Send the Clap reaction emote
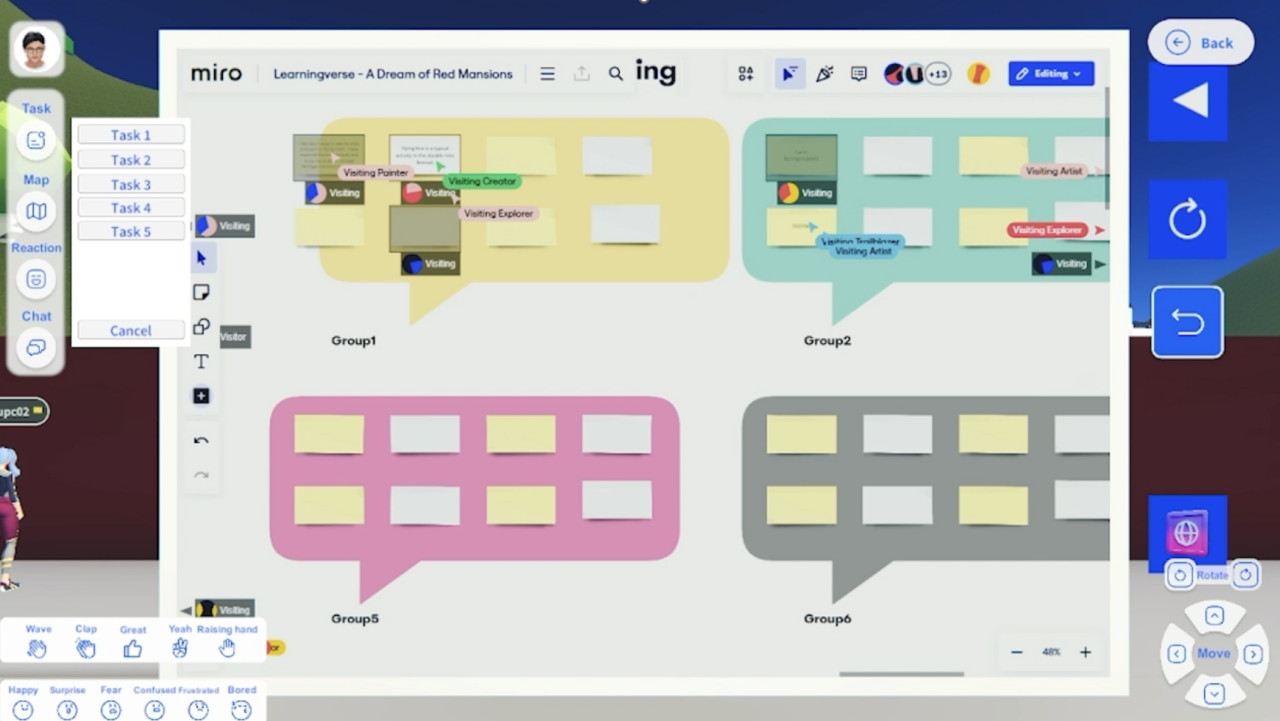Screen dimensions: 1280x721 tap(85, 648)
